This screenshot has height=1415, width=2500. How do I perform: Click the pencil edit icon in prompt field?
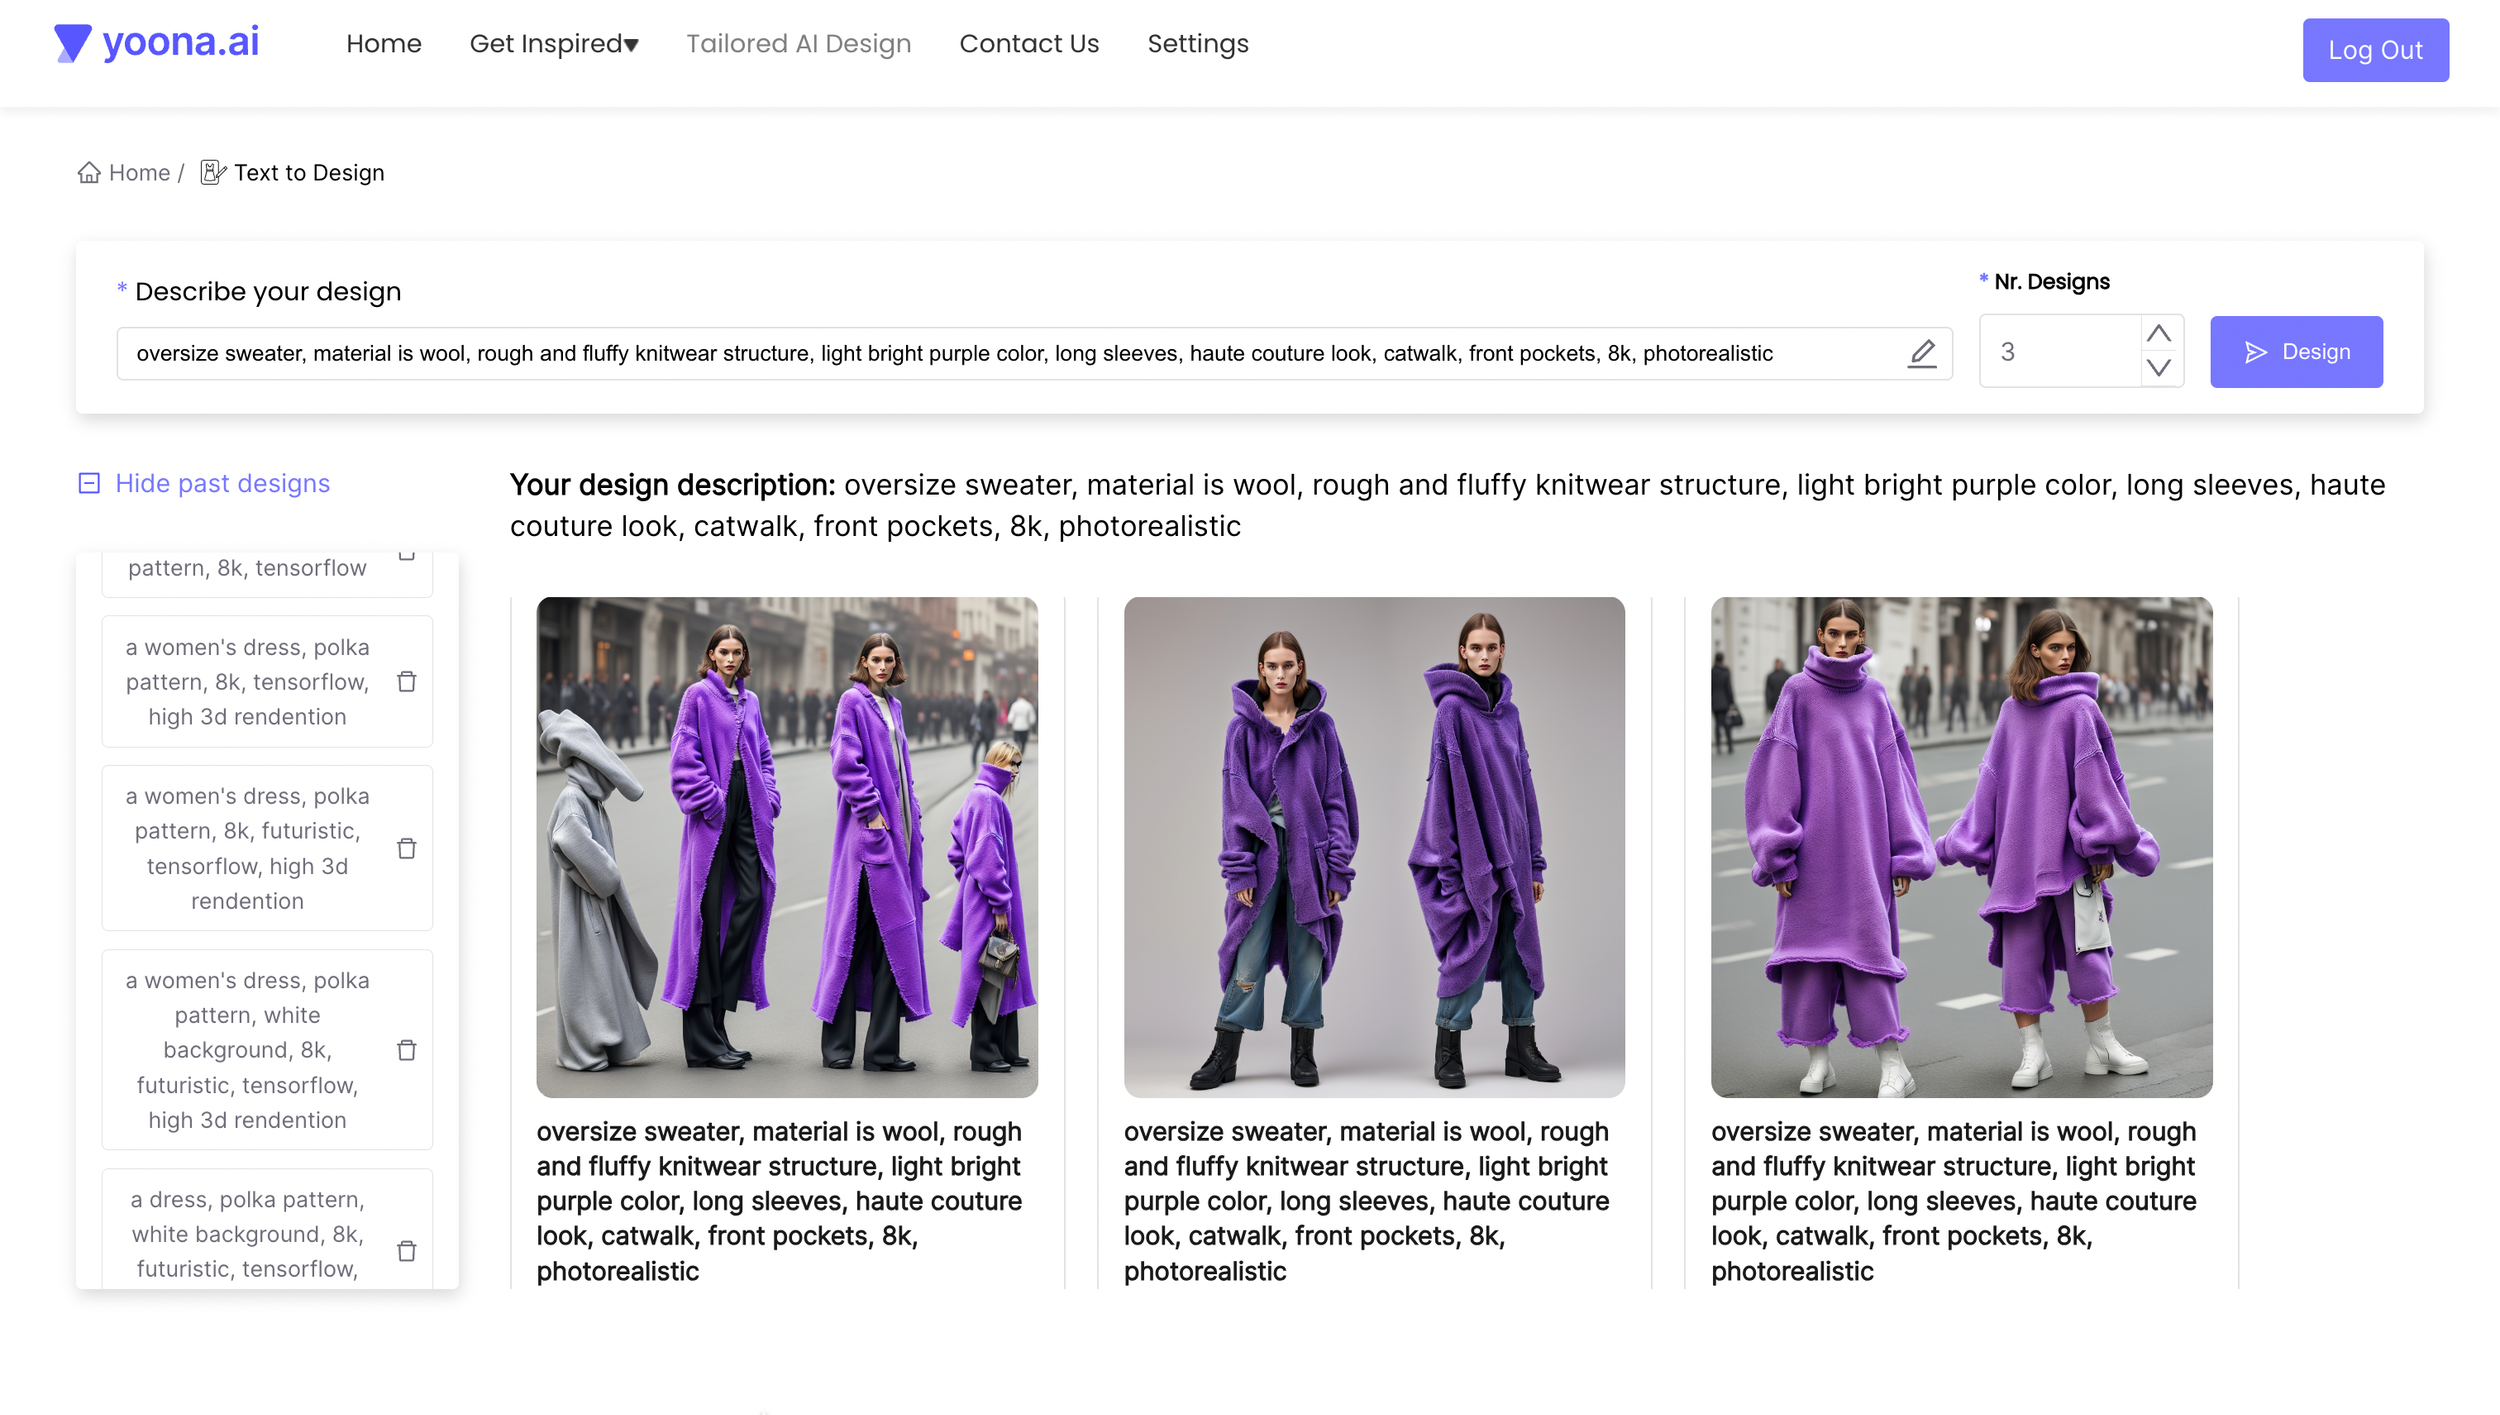(x=1921, y=353)
